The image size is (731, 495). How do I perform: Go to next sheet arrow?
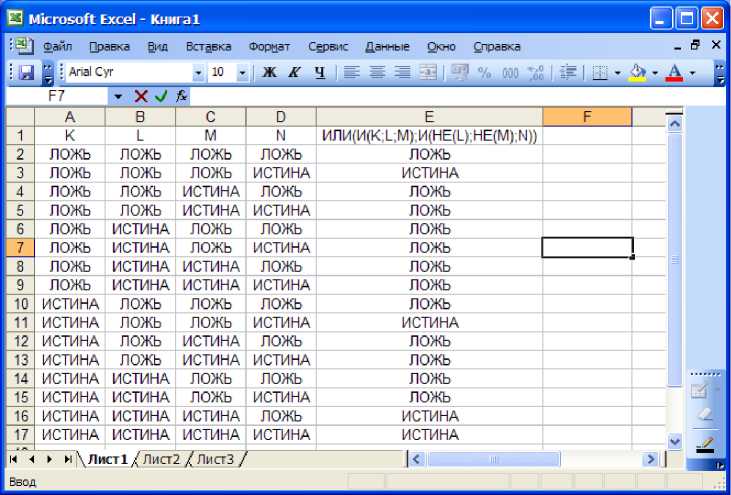point(49,460)
